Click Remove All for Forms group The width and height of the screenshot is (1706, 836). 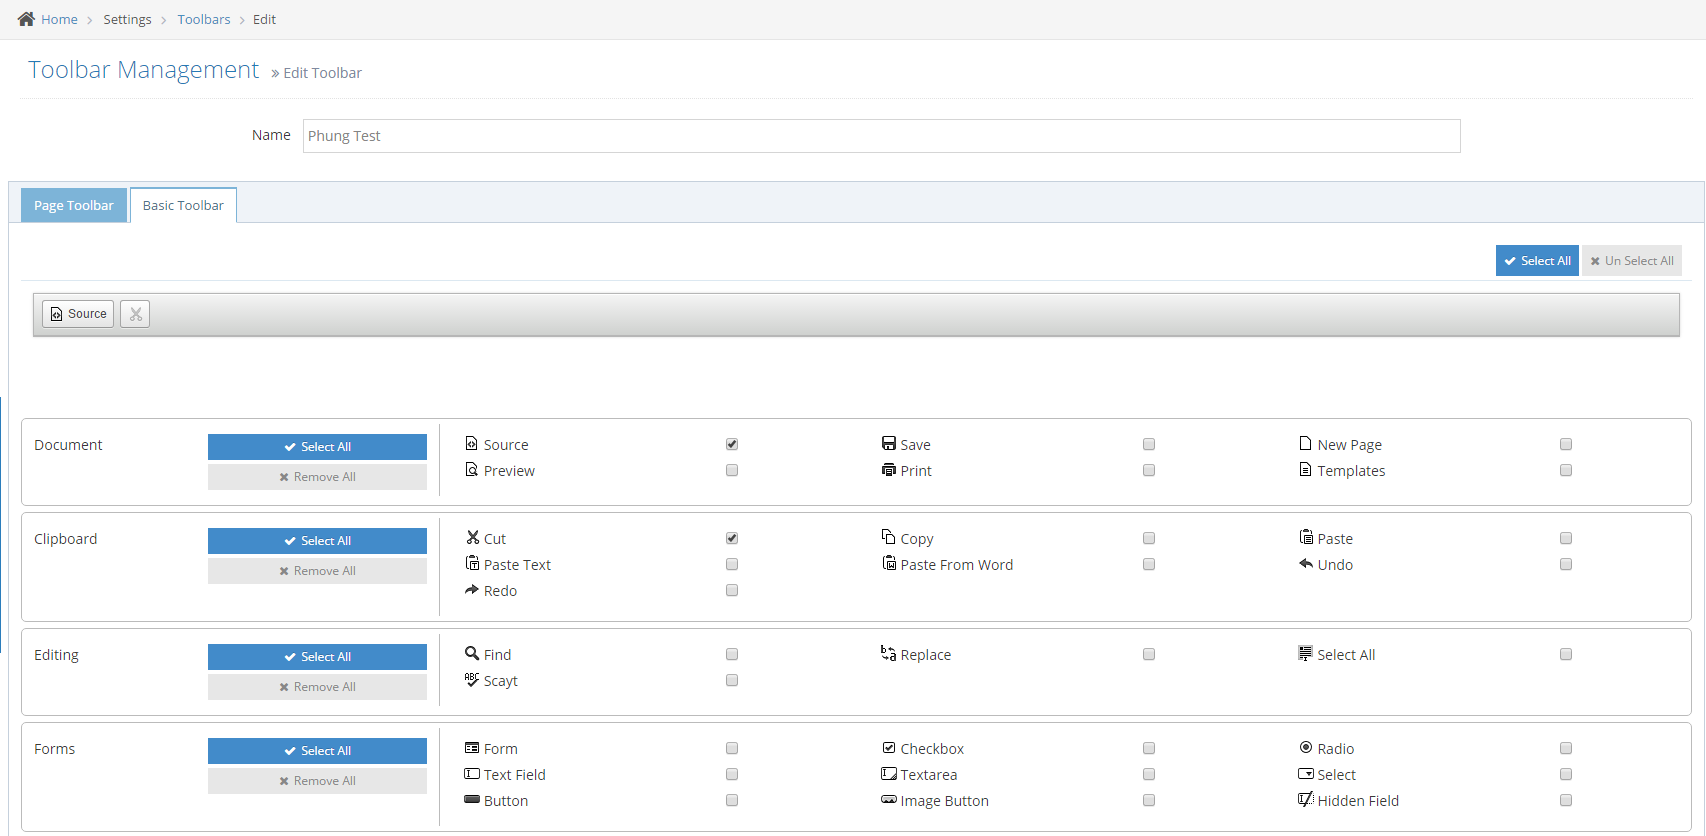[317, 781]
